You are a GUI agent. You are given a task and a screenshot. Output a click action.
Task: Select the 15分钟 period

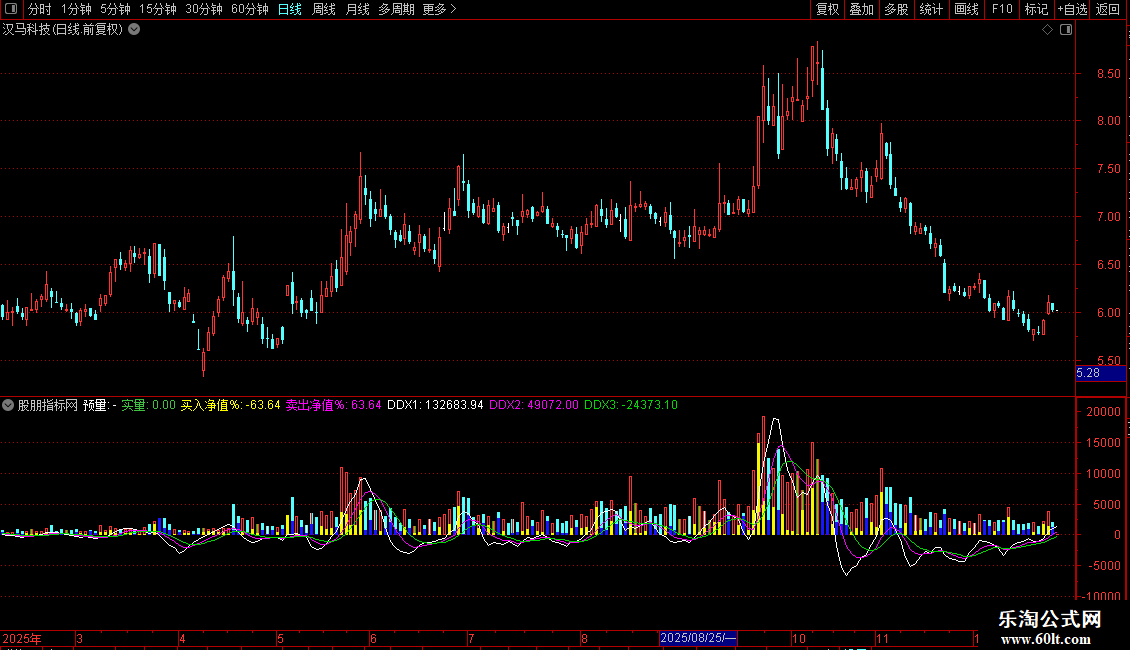158,9
